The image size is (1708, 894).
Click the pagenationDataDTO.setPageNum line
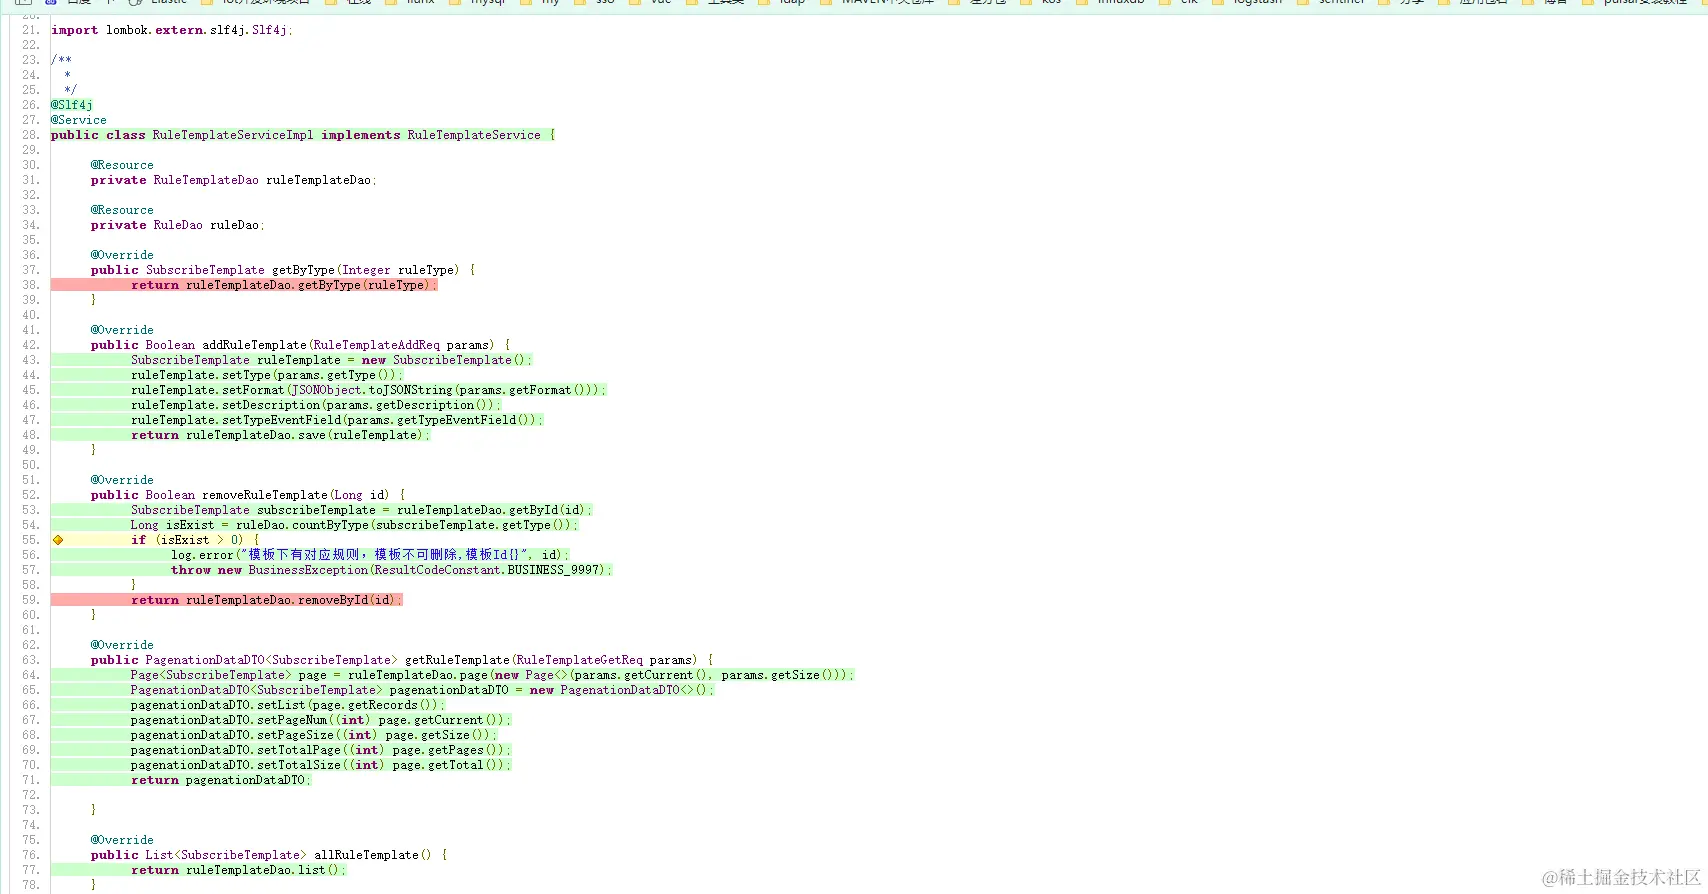click(x=321, y=720)
